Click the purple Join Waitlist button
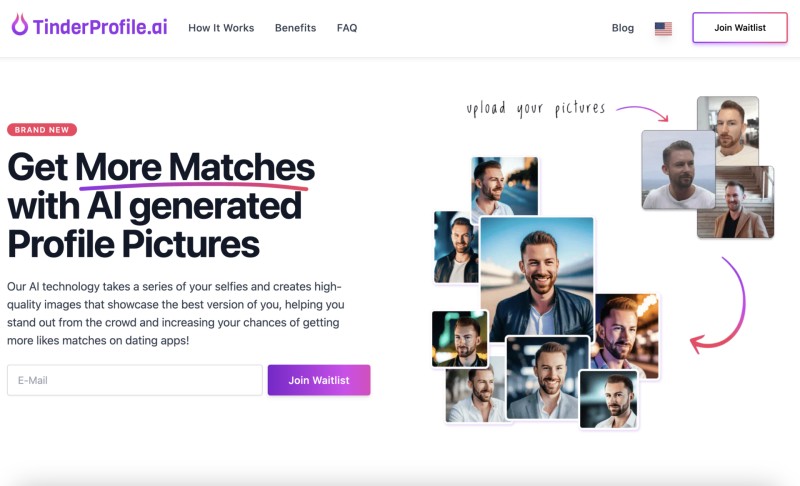 pyautogui.click(x=319, y=380)
